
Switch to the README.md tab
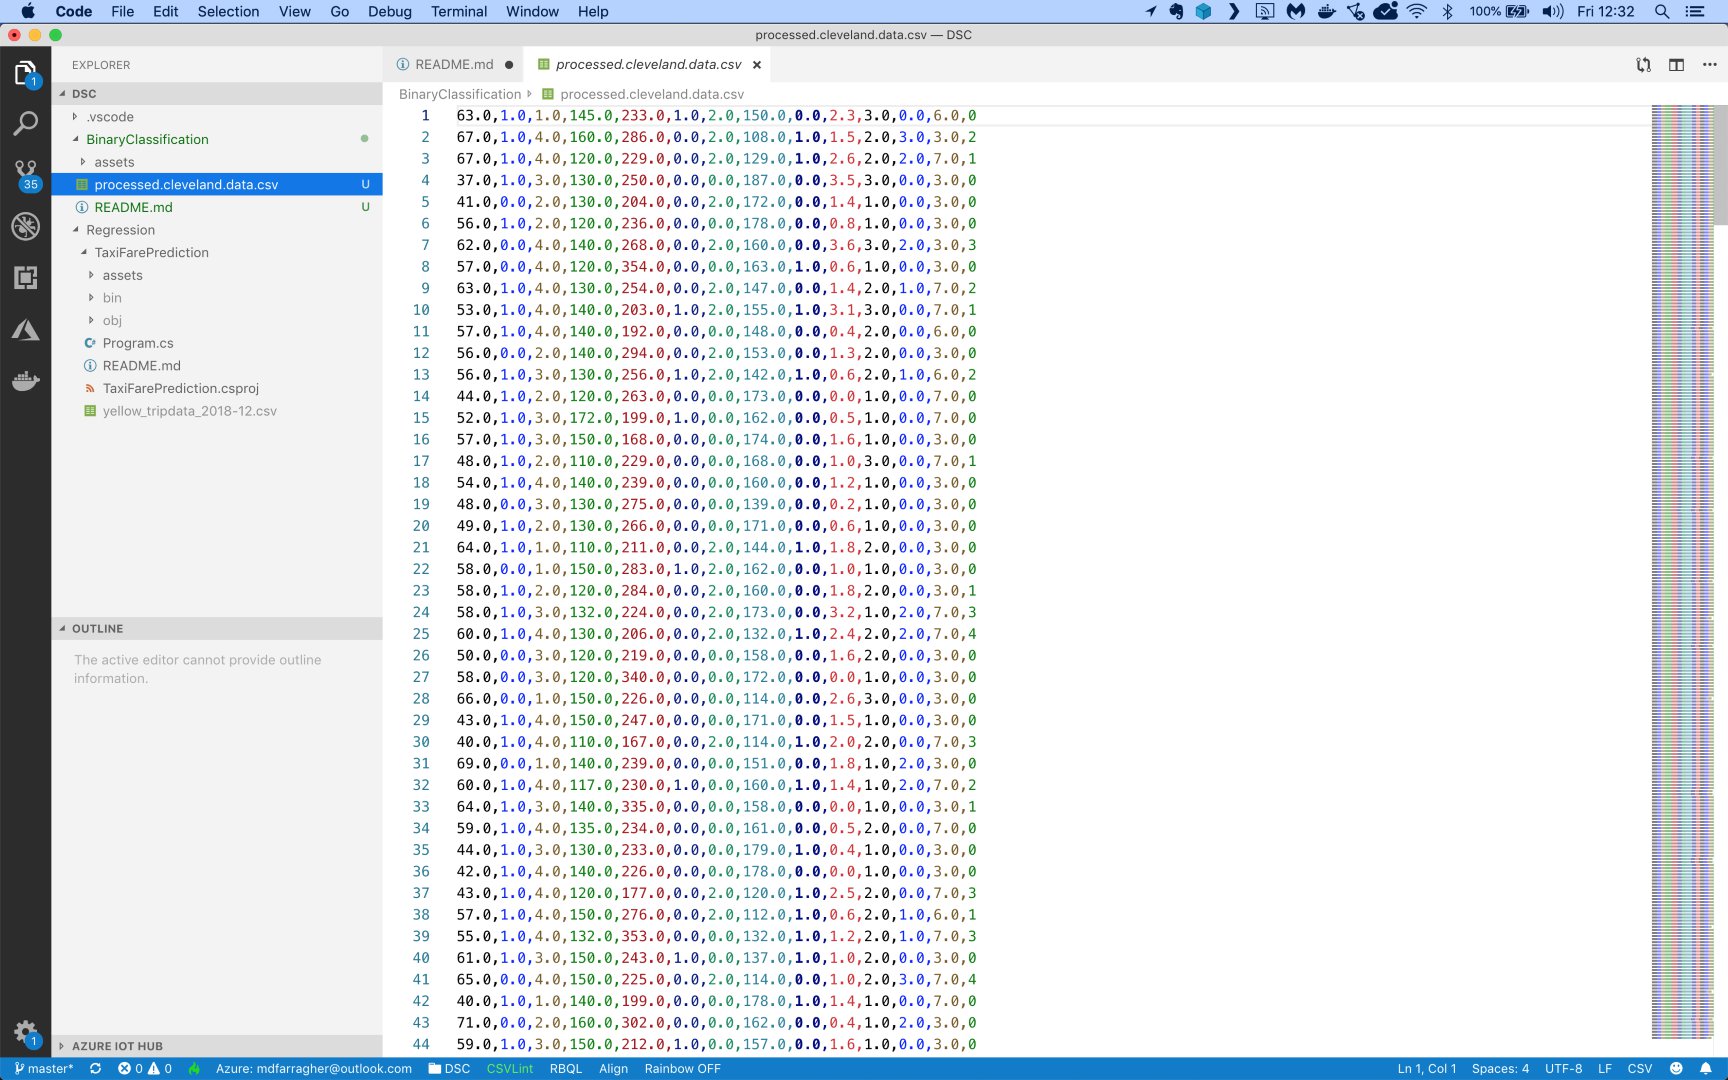click(453, 65)
